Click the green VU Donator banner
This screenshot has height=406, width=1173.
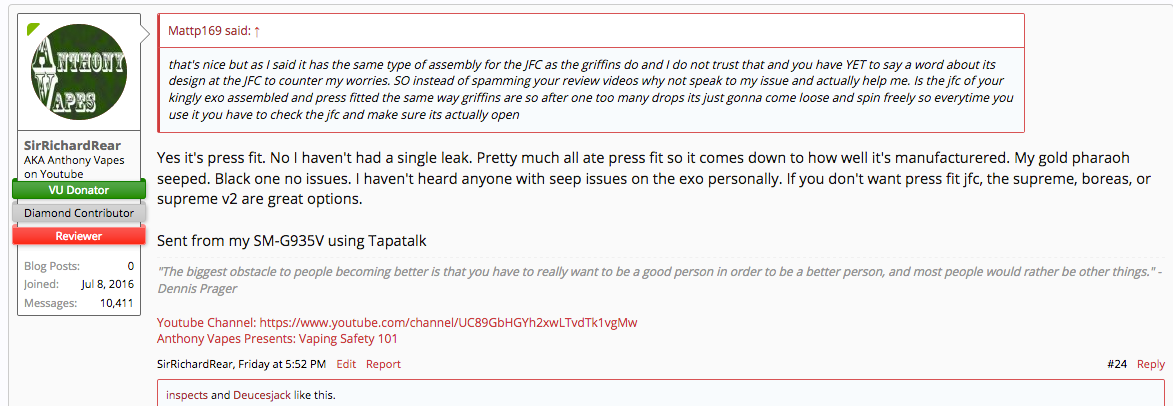tap(80, 189)
